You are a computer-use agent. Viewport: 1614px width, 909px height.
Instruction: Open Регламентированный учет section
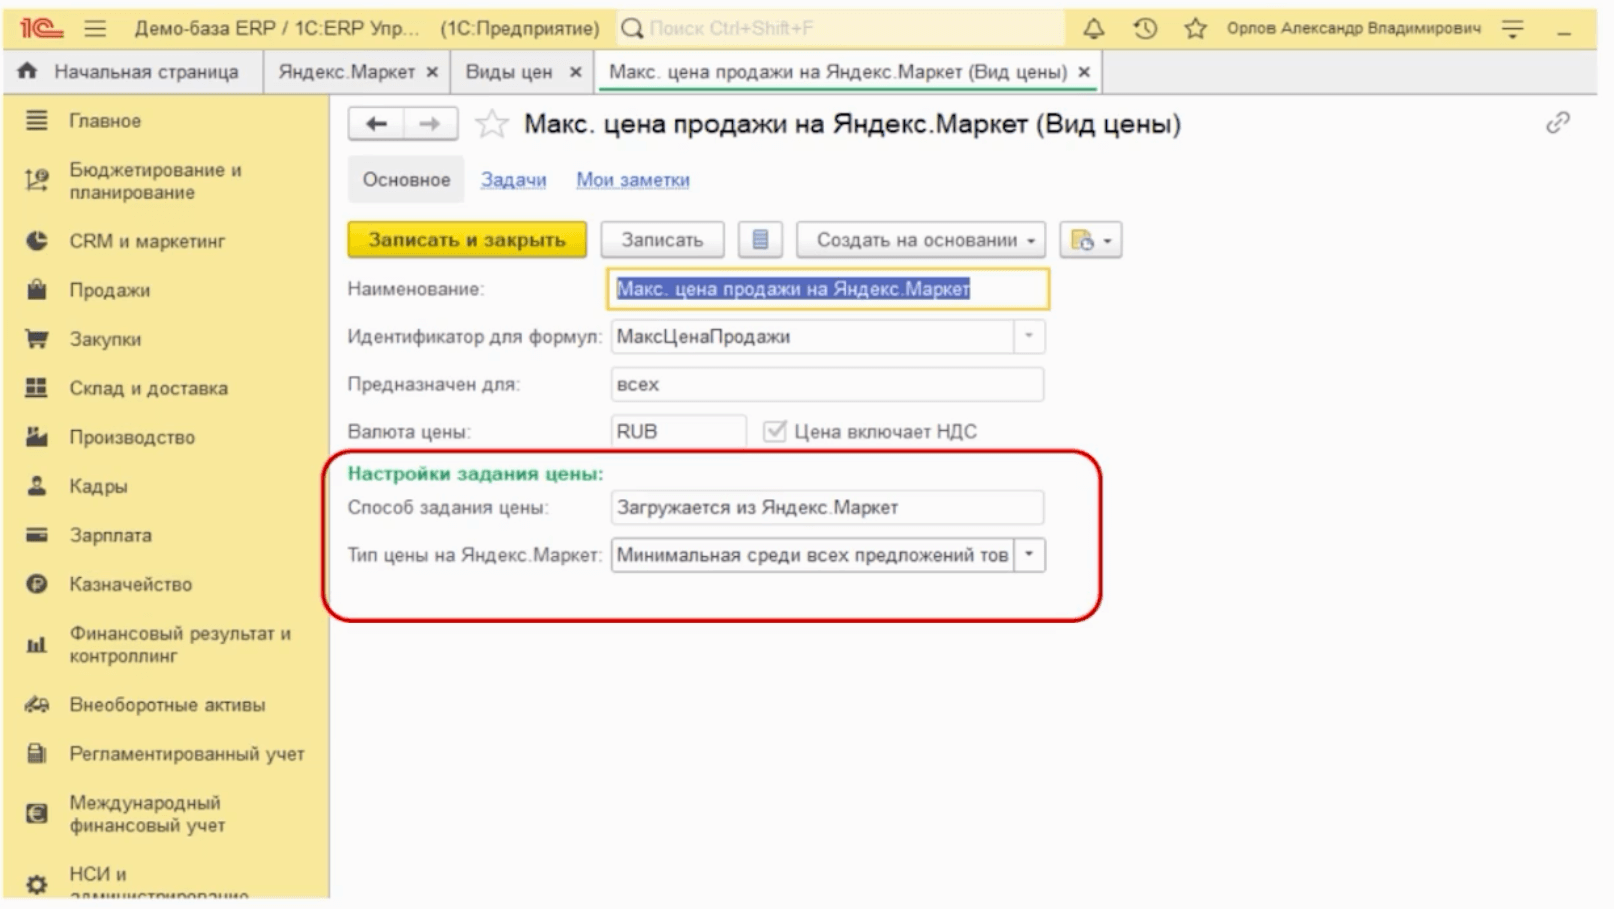(x=165, y=754)
